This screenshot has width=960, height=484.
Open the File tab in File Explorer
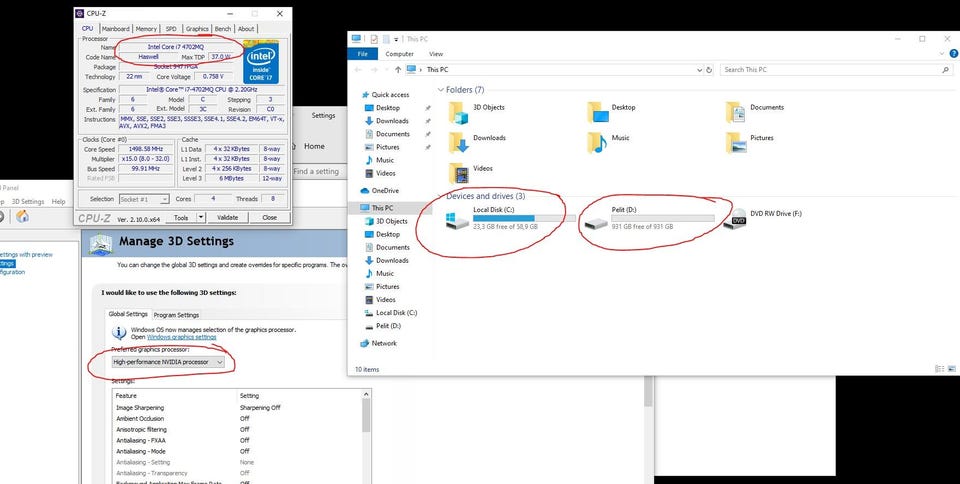pyautogui.click(x=362, y=54)
